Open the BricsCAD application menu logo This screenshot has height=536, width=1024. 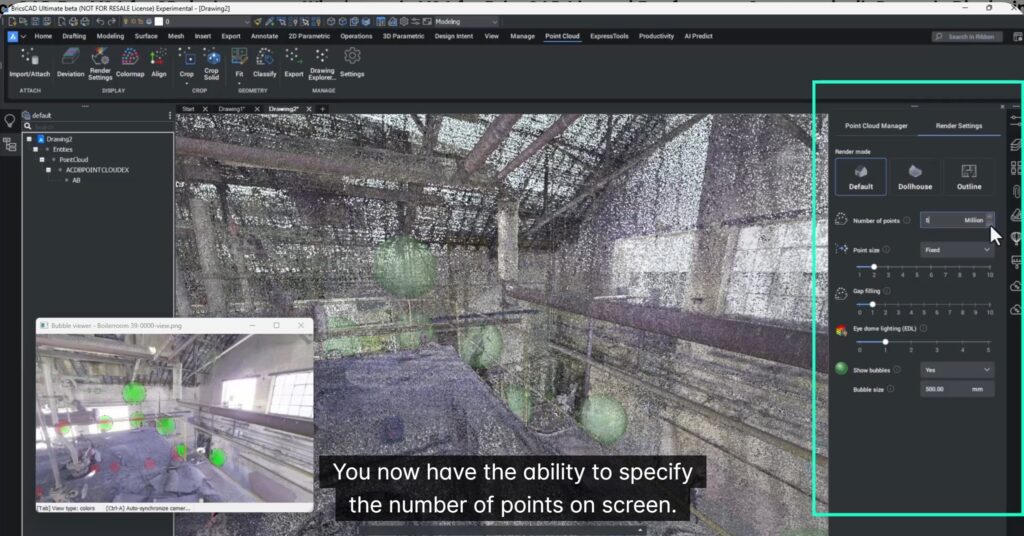point(12,37)
